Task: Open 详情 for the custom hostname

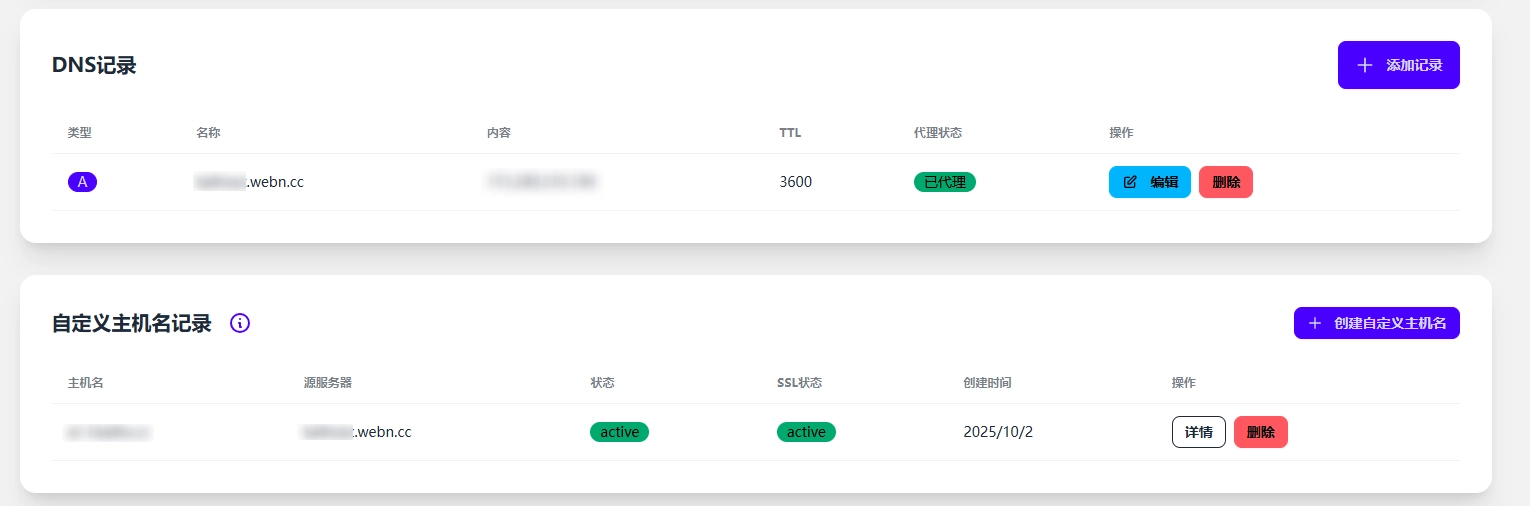Action: click(1198, 432)
